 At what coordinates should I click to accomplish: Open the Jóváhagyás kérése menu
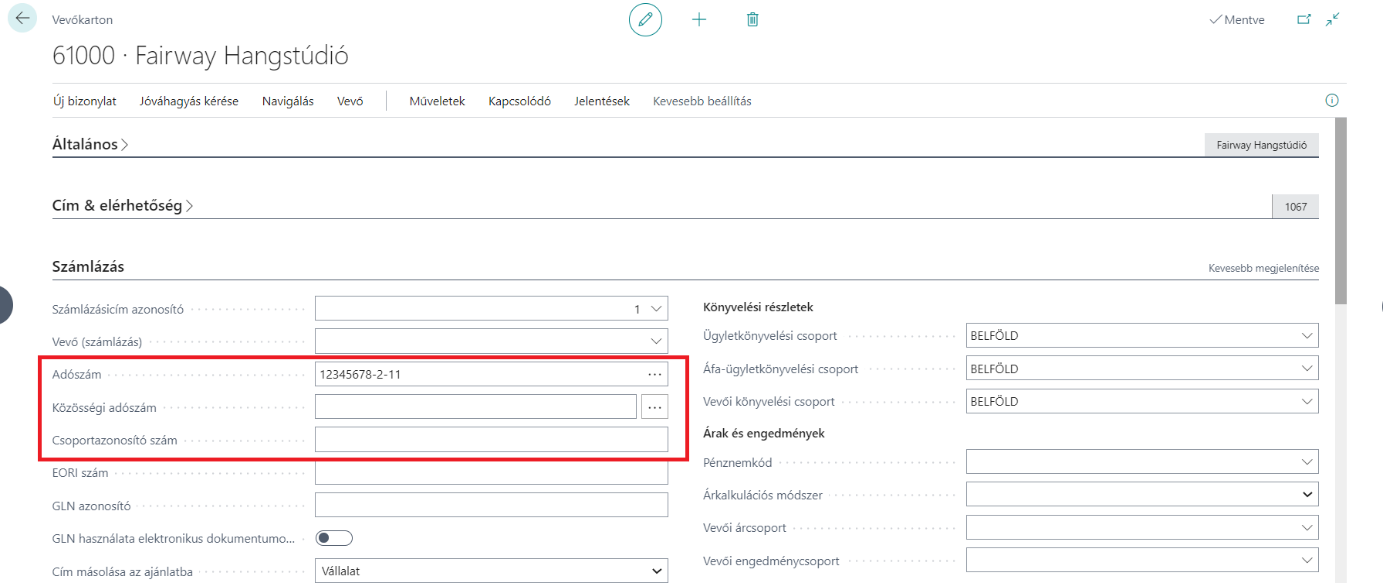pos(189,101)
